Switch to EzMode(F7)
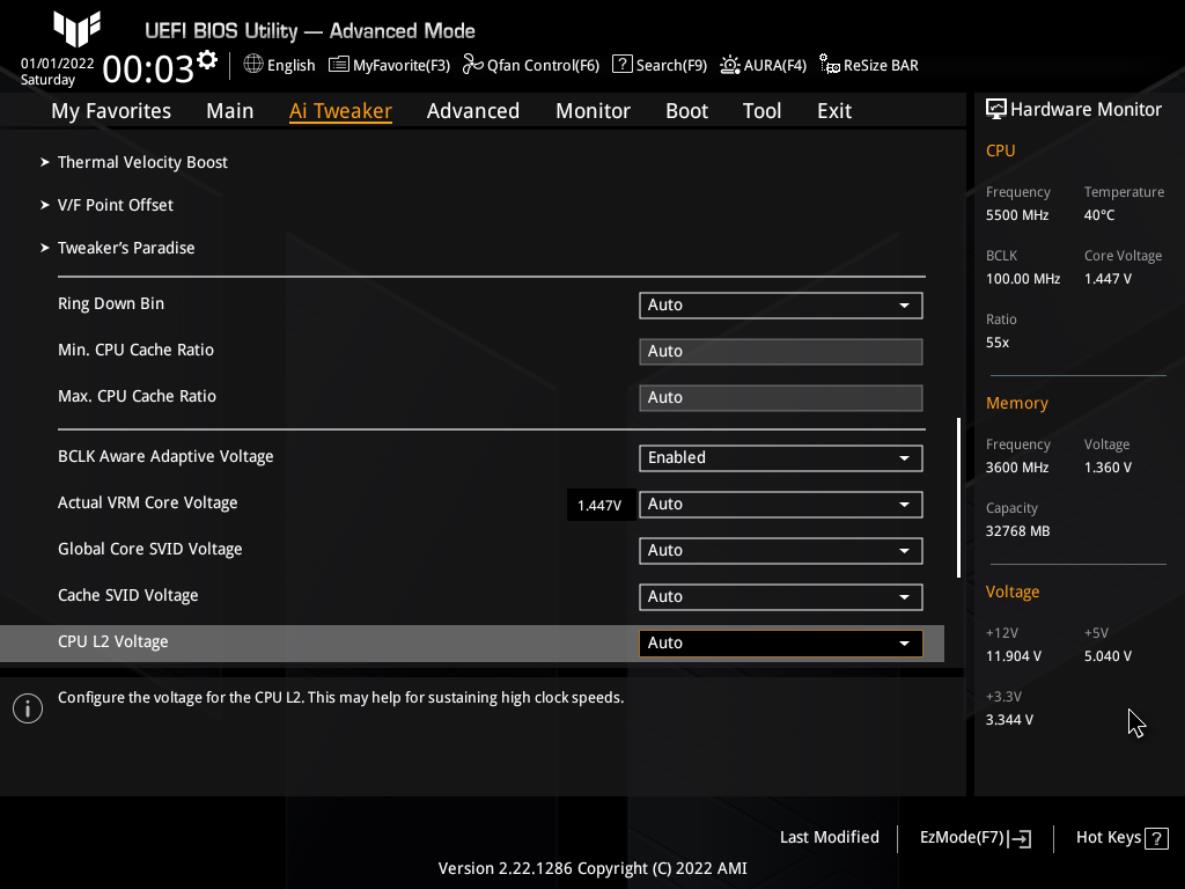The height and width of the screenshot is (889, 1185). [975, 838]
